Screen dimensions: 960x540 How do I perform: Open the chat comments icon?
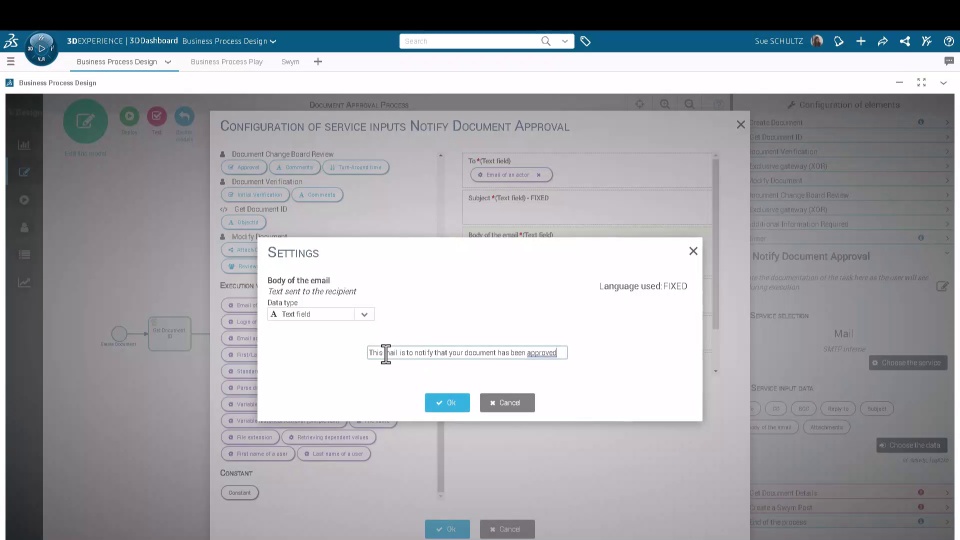coord(949,61)
